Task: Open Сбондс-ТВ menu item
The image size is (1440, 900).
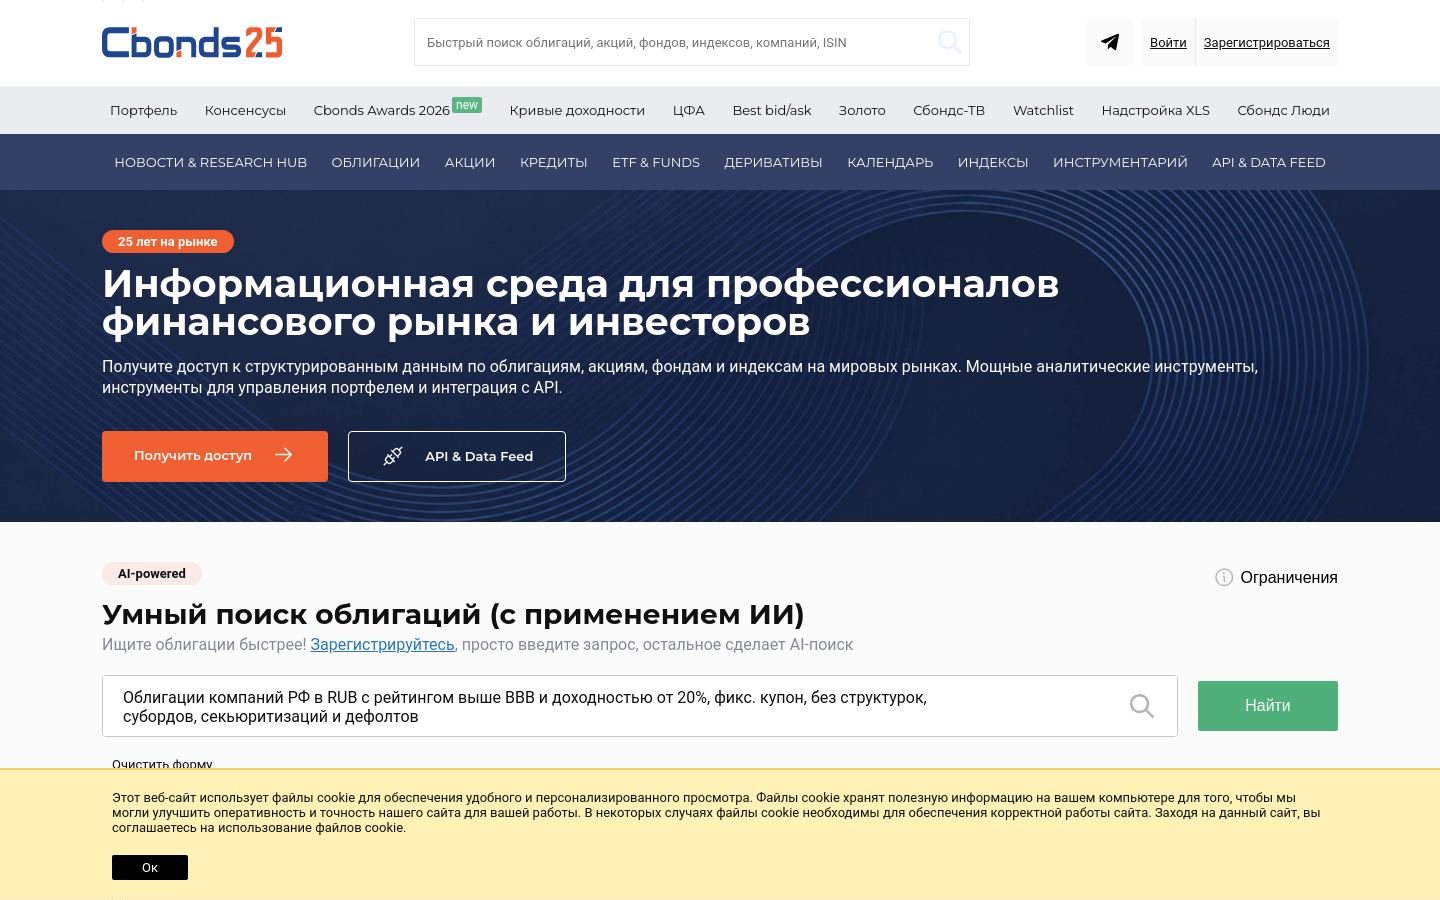Action: [949, 110]
